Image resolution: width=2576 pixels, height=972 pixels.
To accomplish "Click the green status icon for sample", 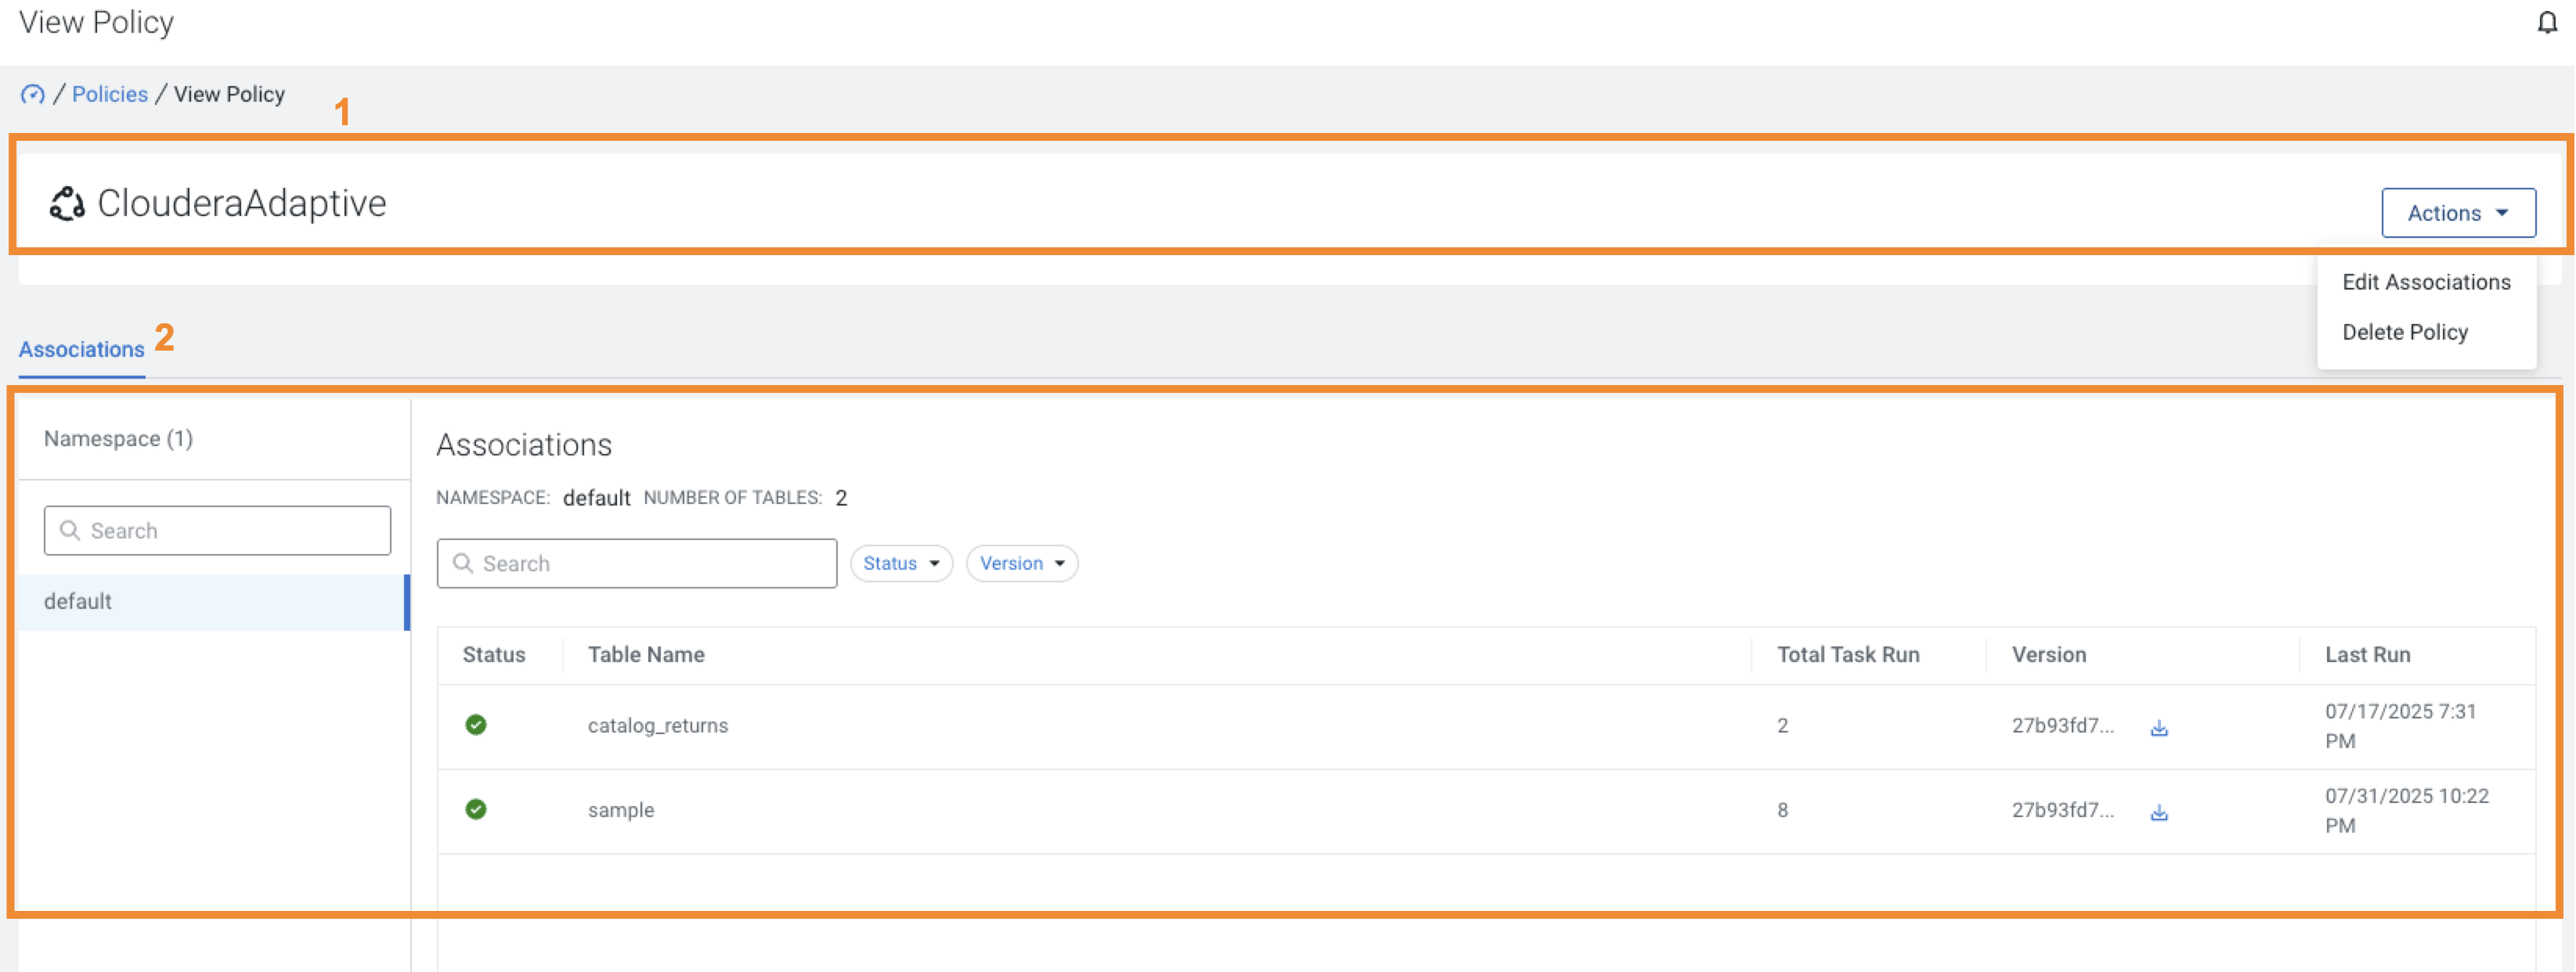I will coord(477,809).
